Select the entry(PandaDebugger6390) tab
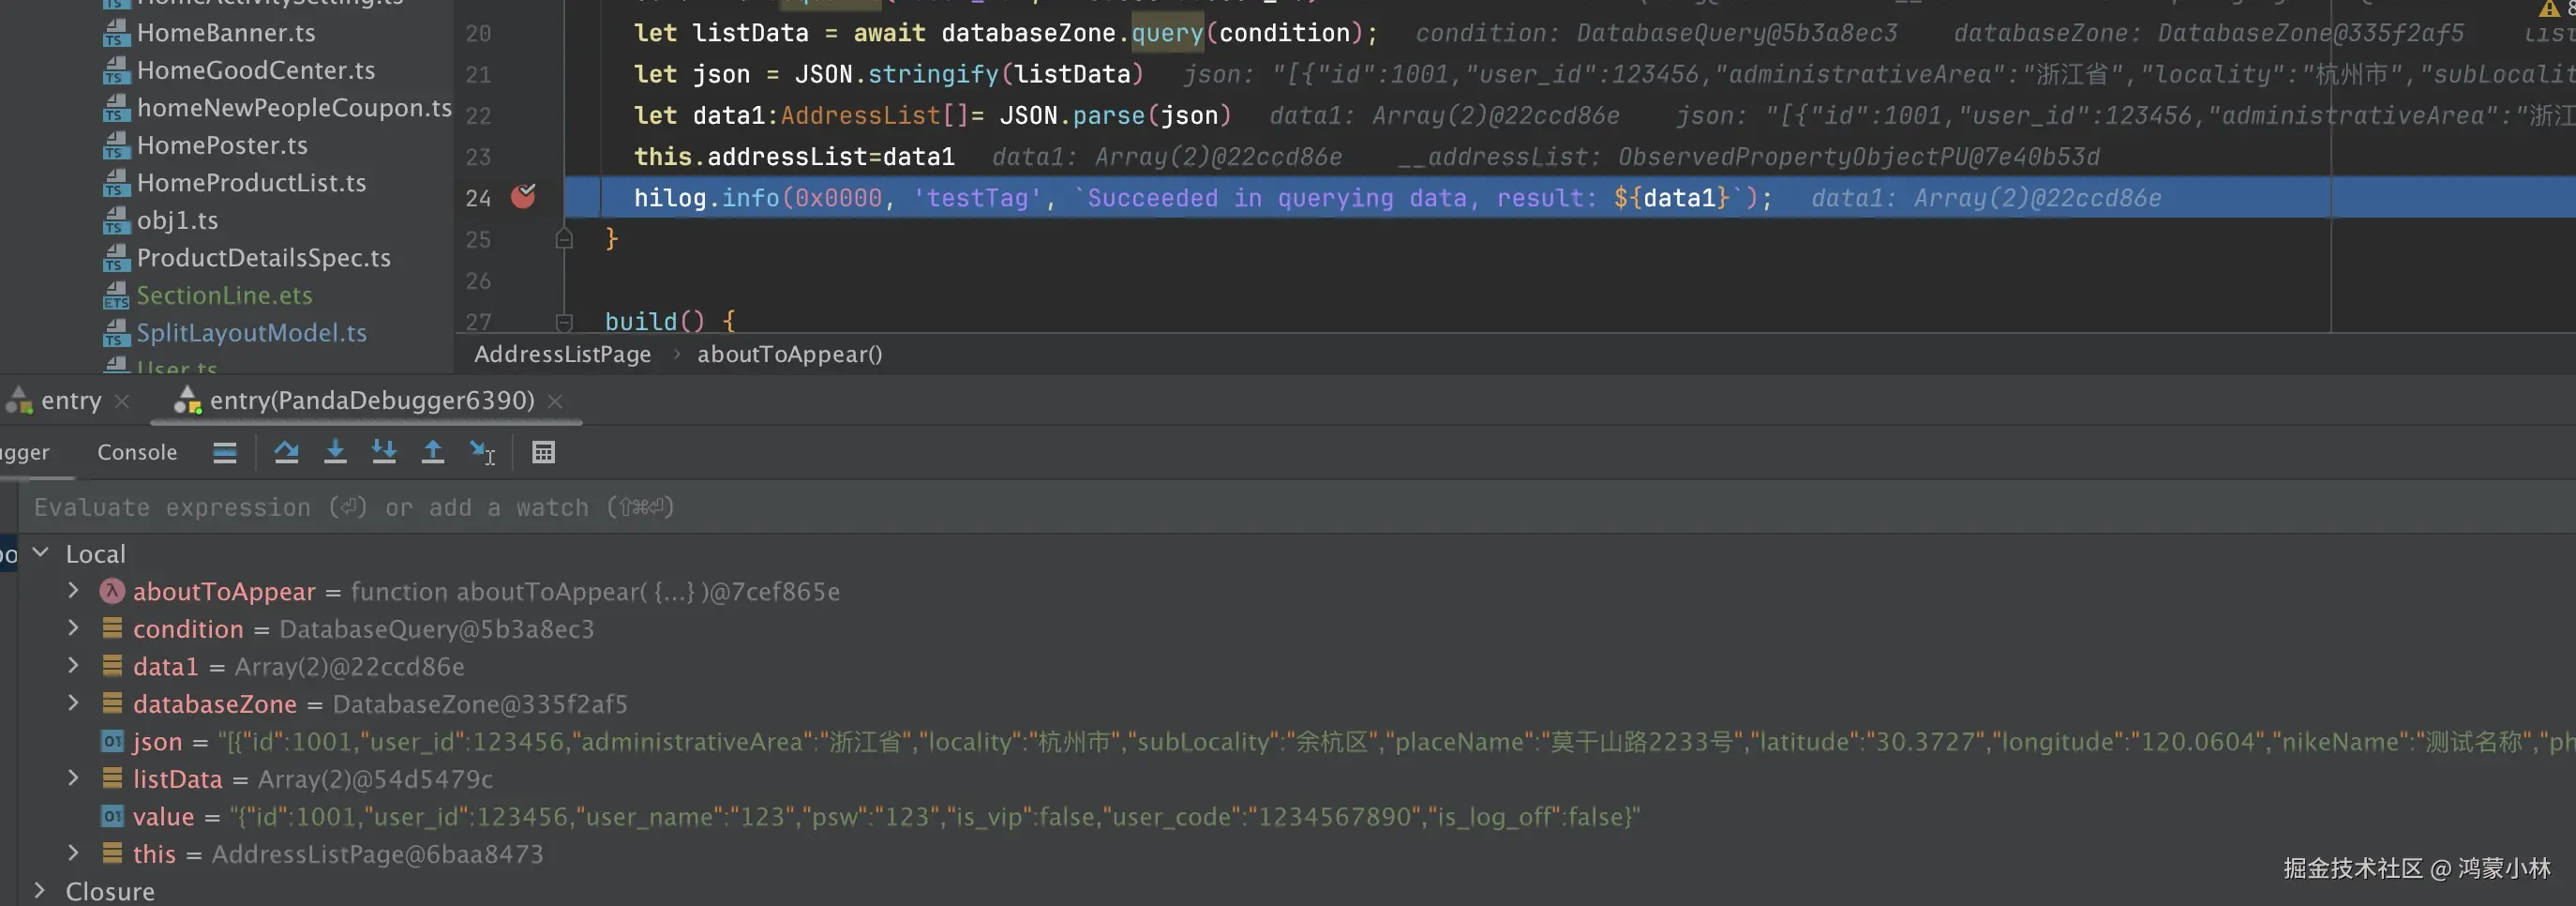The image size is (2576, 906). point(372,401)
